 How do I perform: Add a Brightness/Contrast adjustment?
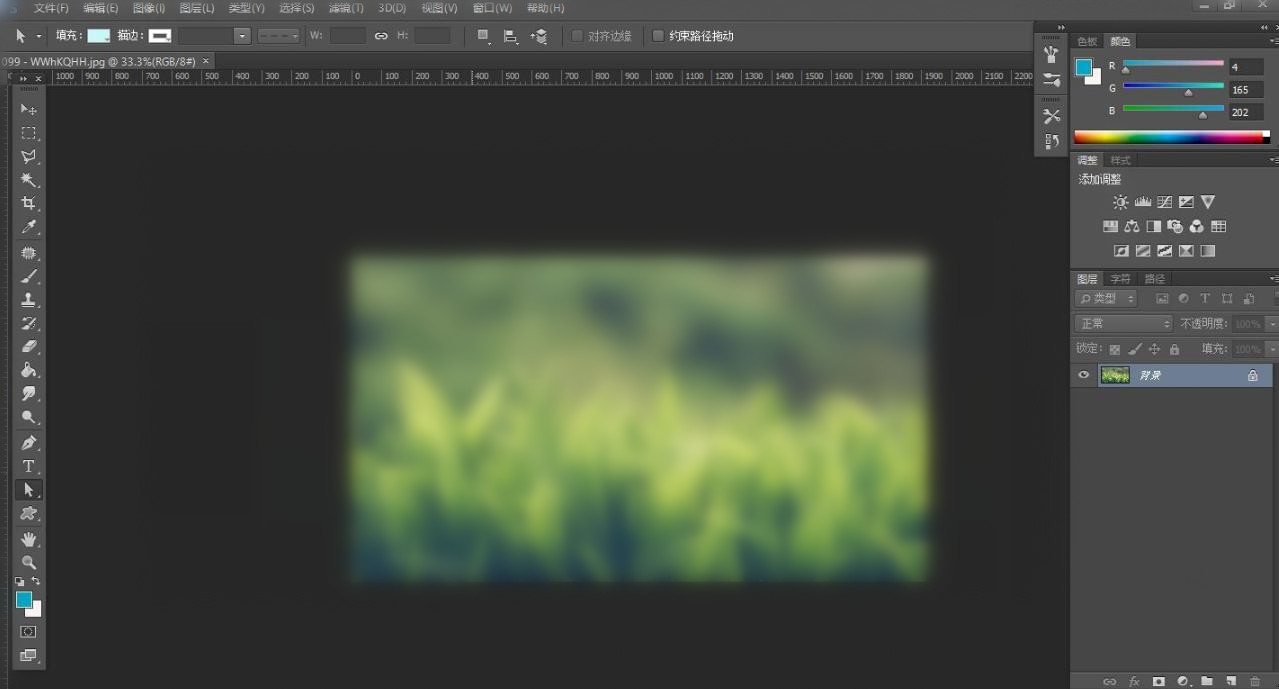1120,202
